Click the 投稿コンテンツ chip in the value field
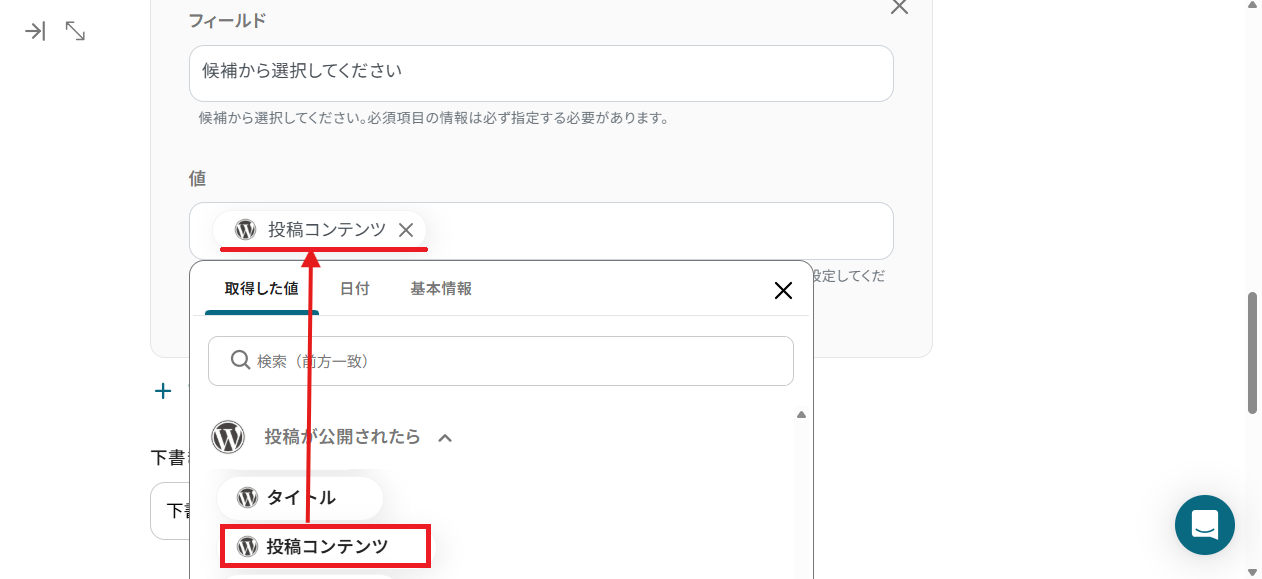Viewport: 1262px width, 579px height. pyautogui.click(x=320, y=230)
